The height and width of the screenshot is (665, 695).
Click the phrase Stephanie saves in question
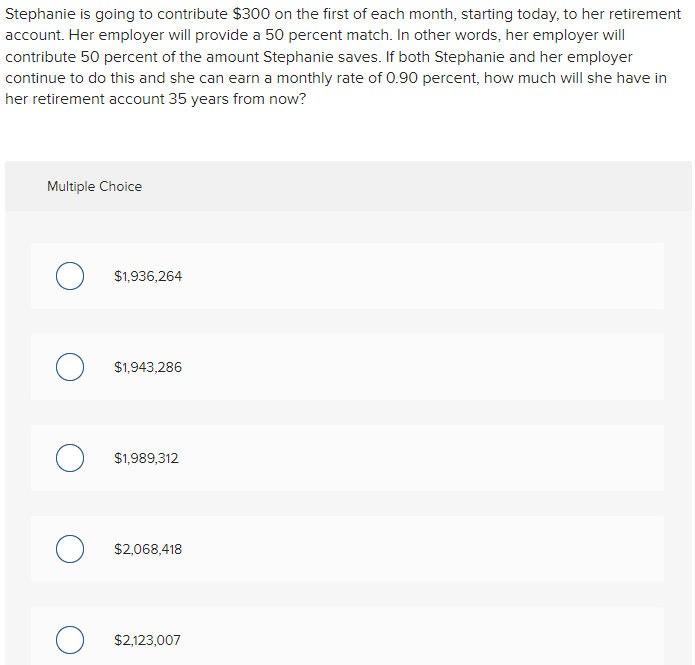(322, 57)
